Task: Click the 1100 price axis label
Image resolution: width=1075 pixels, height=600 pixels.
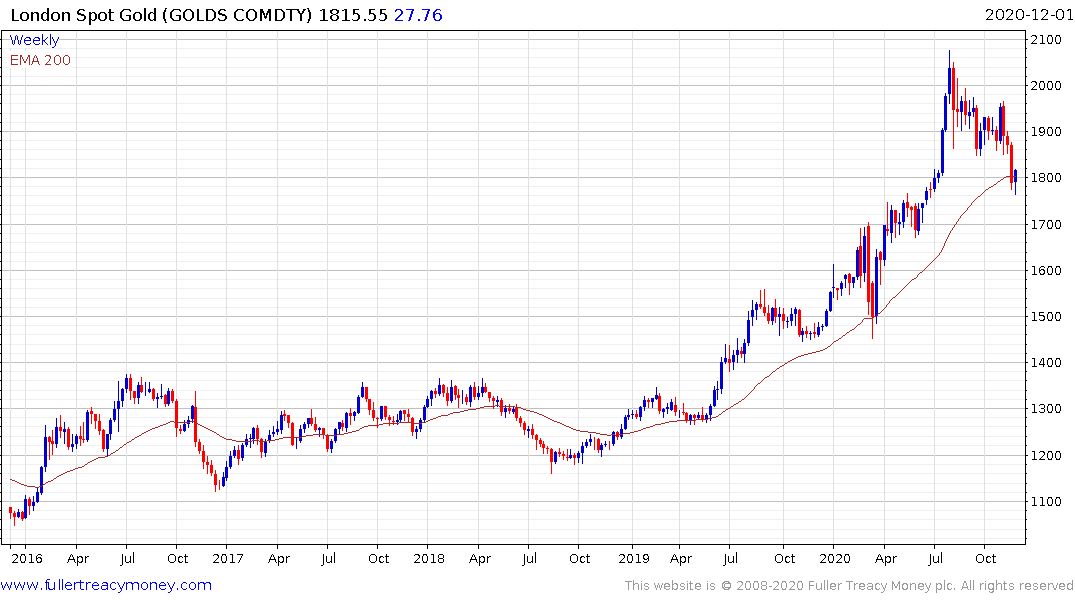Action: click(1046, 501)
